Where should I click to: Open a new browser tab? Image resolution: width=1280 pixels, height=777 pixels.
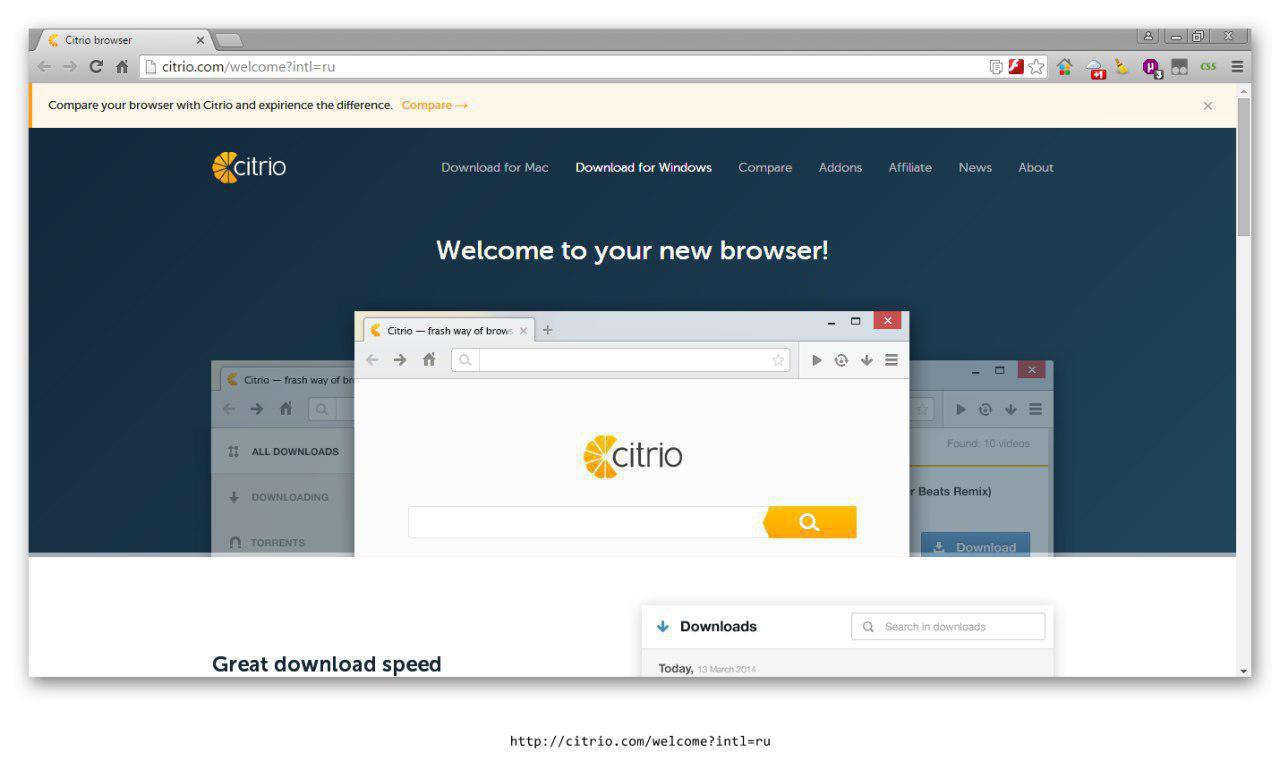coord(229,40)
